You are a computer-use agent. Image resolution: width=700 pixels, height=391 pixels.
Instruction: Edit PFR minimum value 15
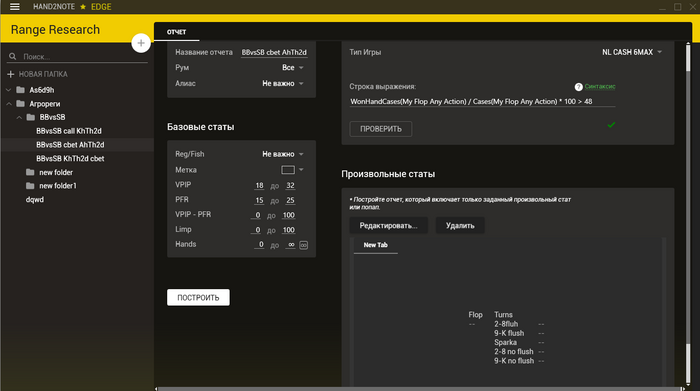pyautogui.click(x=259, y=200)
